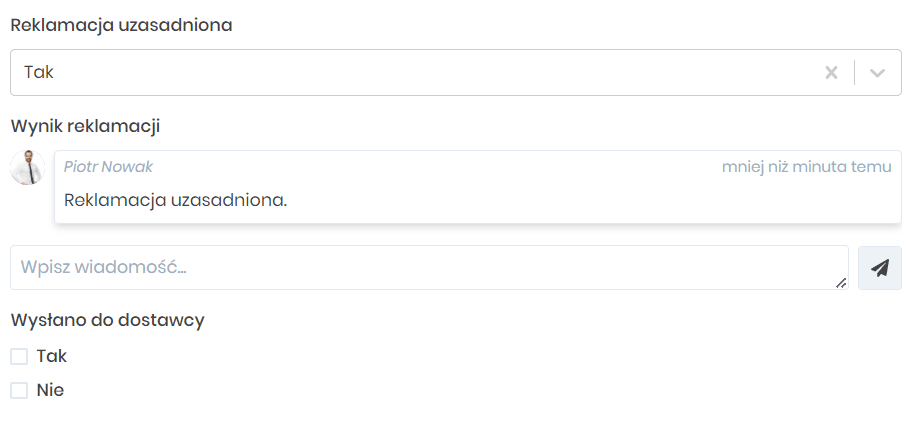Image resolution: width=910 pixels, height=421 pixels.
Task: Grab the message box resize handle
Action: click(x=841, y=283)
